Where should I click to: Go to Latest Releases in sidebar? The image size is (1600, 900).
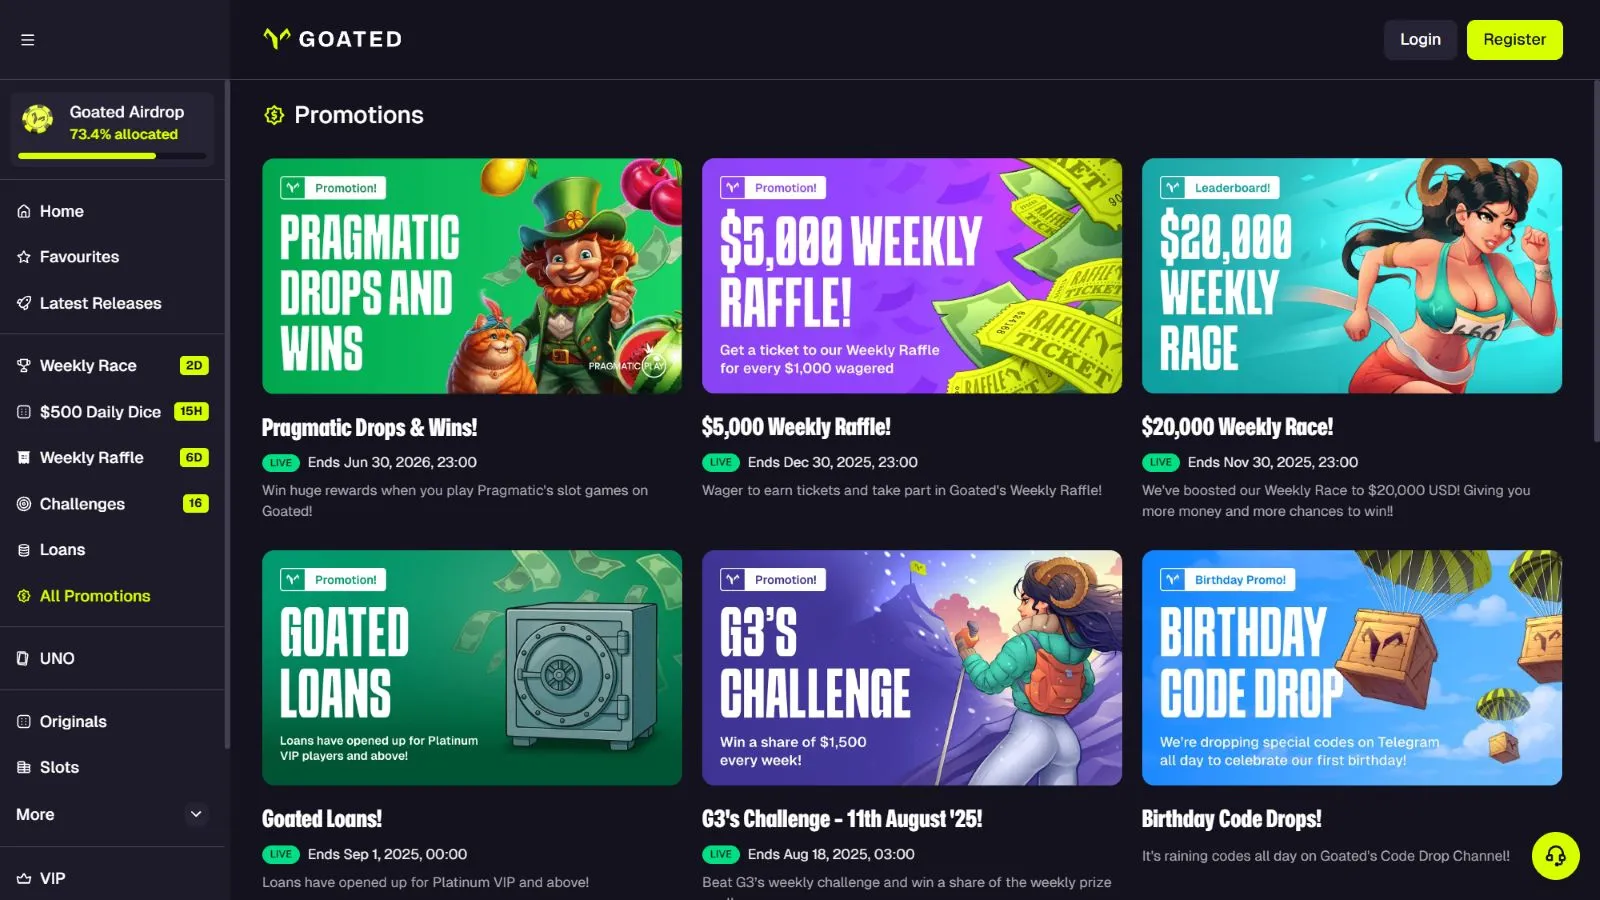click(x=100, y=303)
